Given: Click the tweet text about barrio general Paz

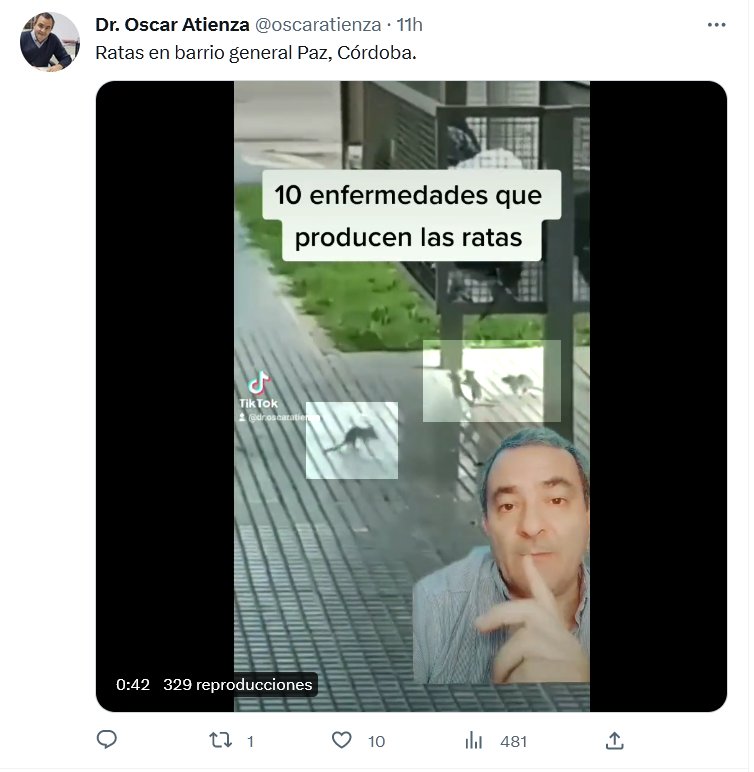Looking at the screenshot, I should (x=257, y=53).
